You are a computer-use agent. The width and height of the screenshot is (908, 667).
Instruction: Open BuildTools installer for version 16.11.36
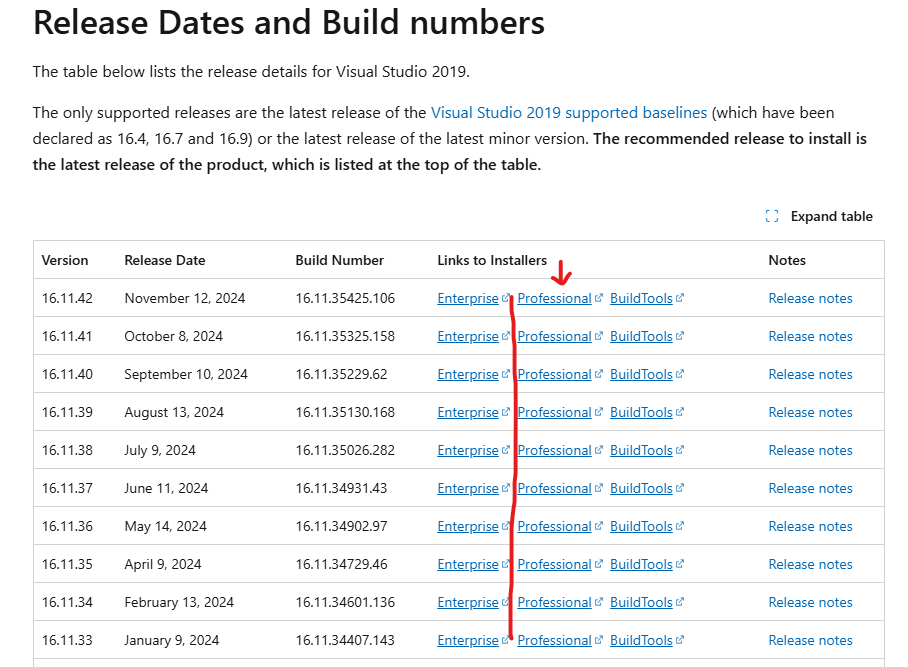point(641,526)
